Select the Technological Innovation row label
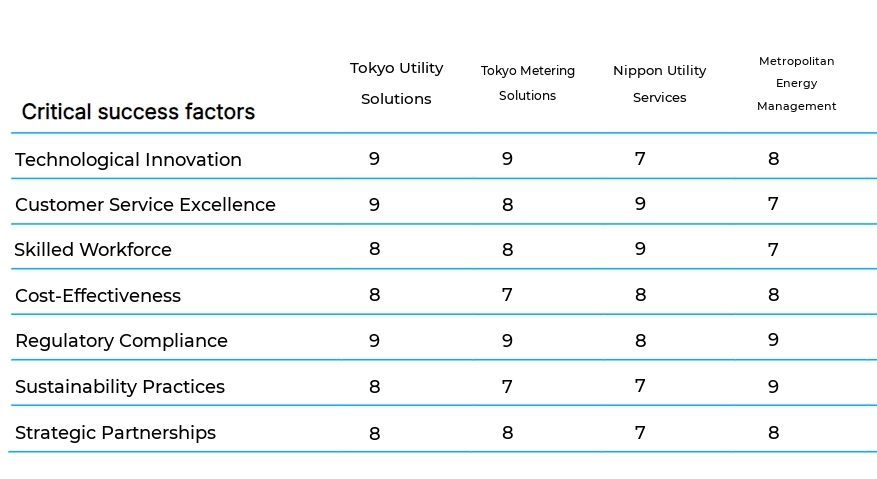The image size is (877, 479). pos(128,159)
